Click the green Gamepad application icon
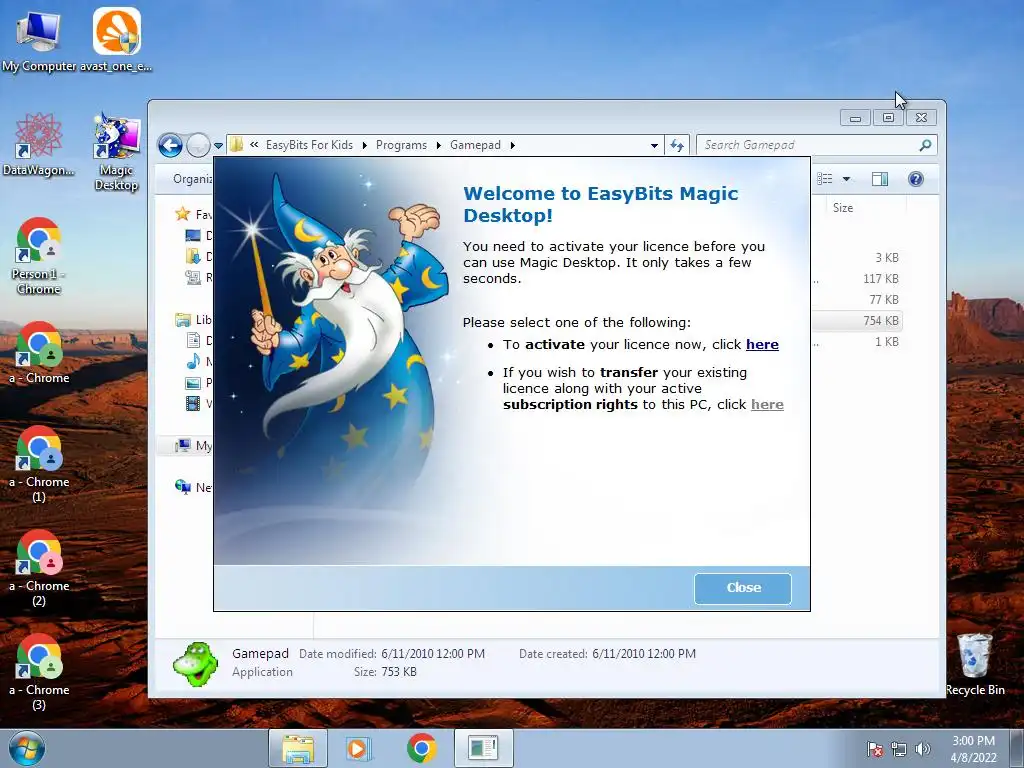1024x768 pixels. 195,664
